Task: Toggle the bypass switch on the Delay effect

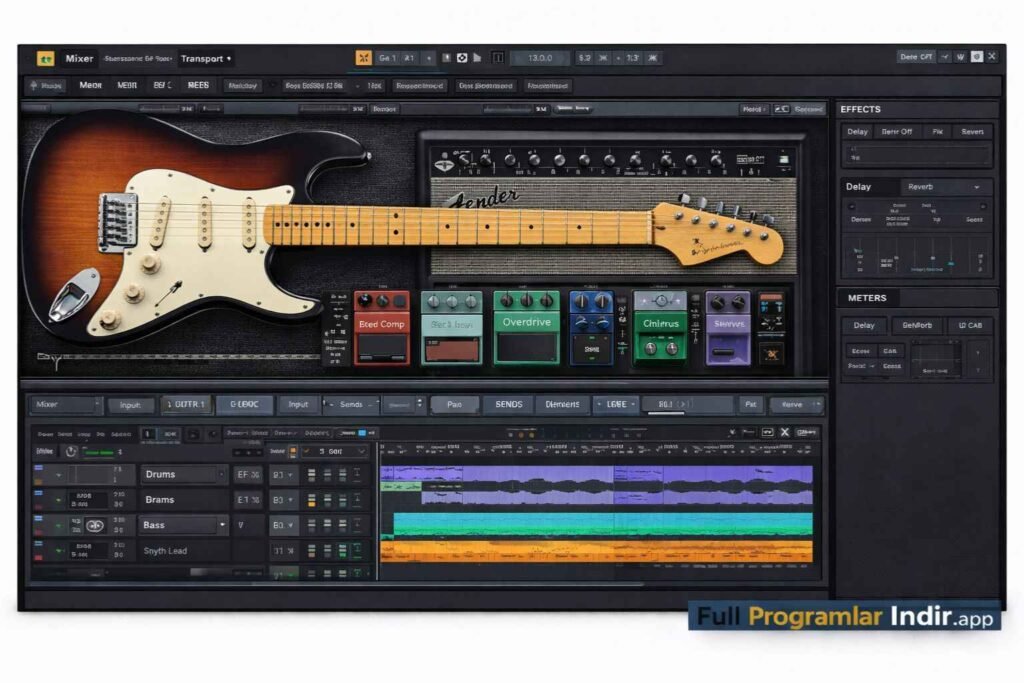Action: [x=897, y=132]
